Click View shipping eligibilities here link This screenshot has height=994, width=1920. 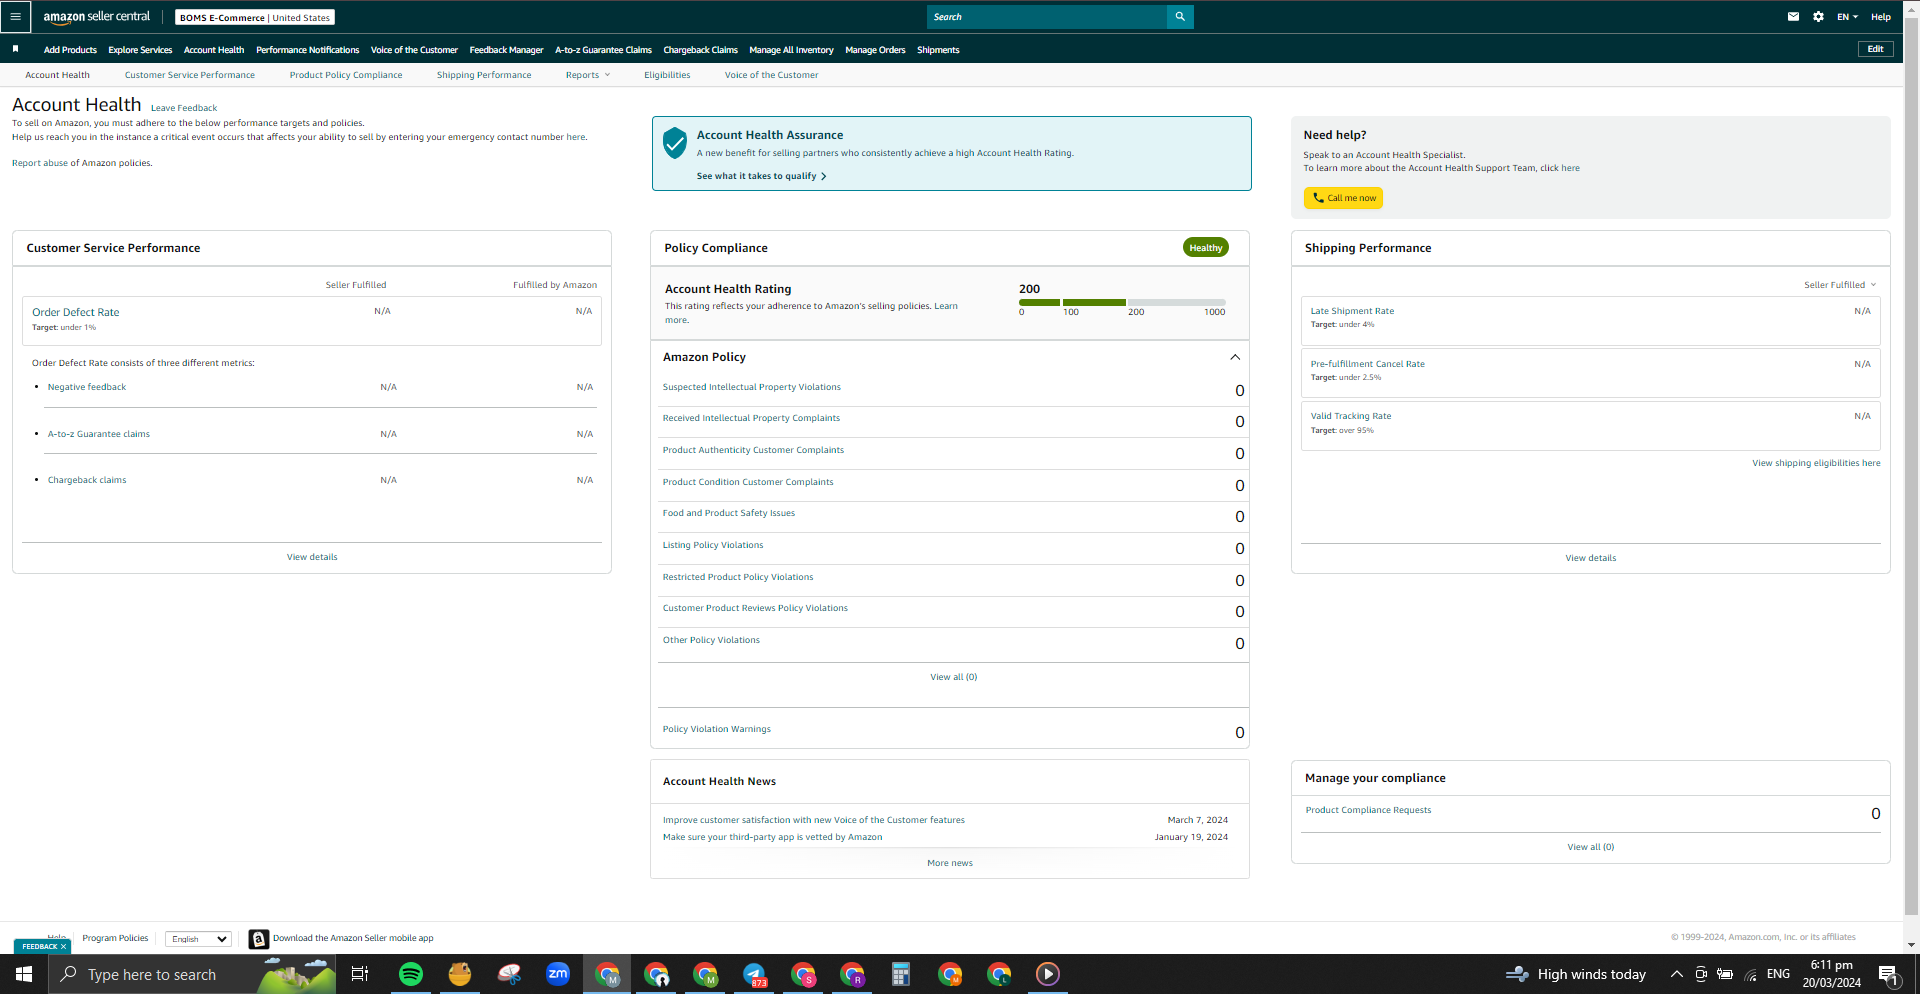coord(1816,463)
